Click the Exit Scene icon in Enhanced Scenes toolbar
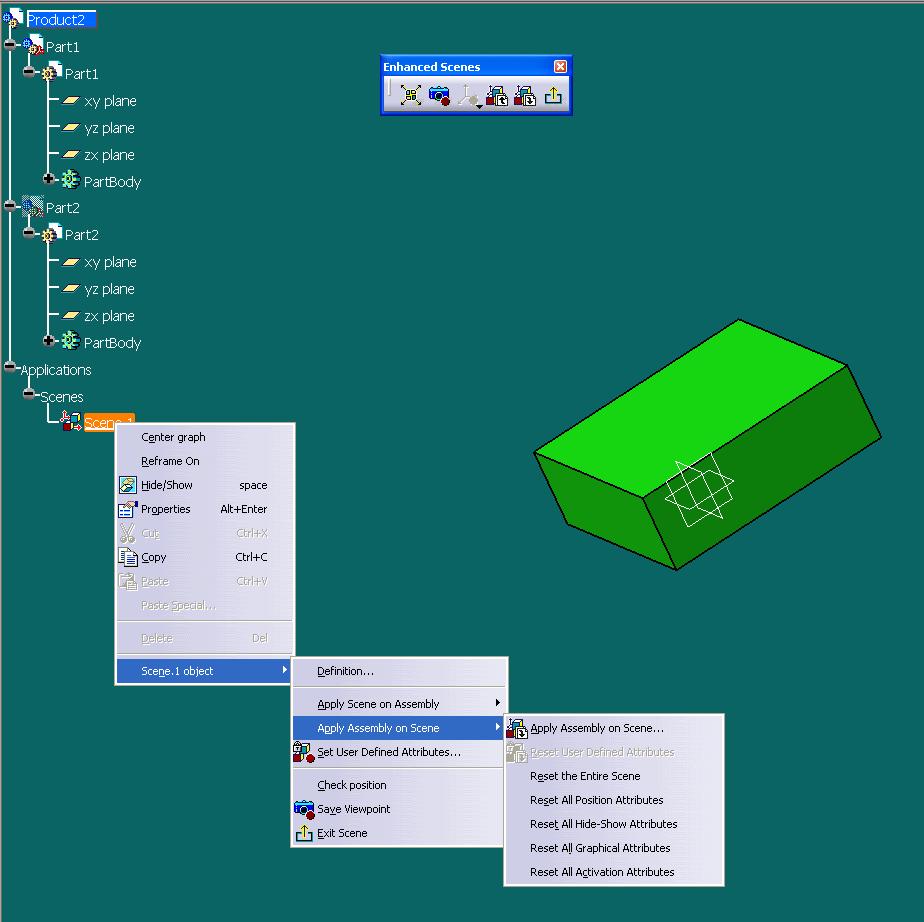924x922 pixels. (x=553, y=95)
